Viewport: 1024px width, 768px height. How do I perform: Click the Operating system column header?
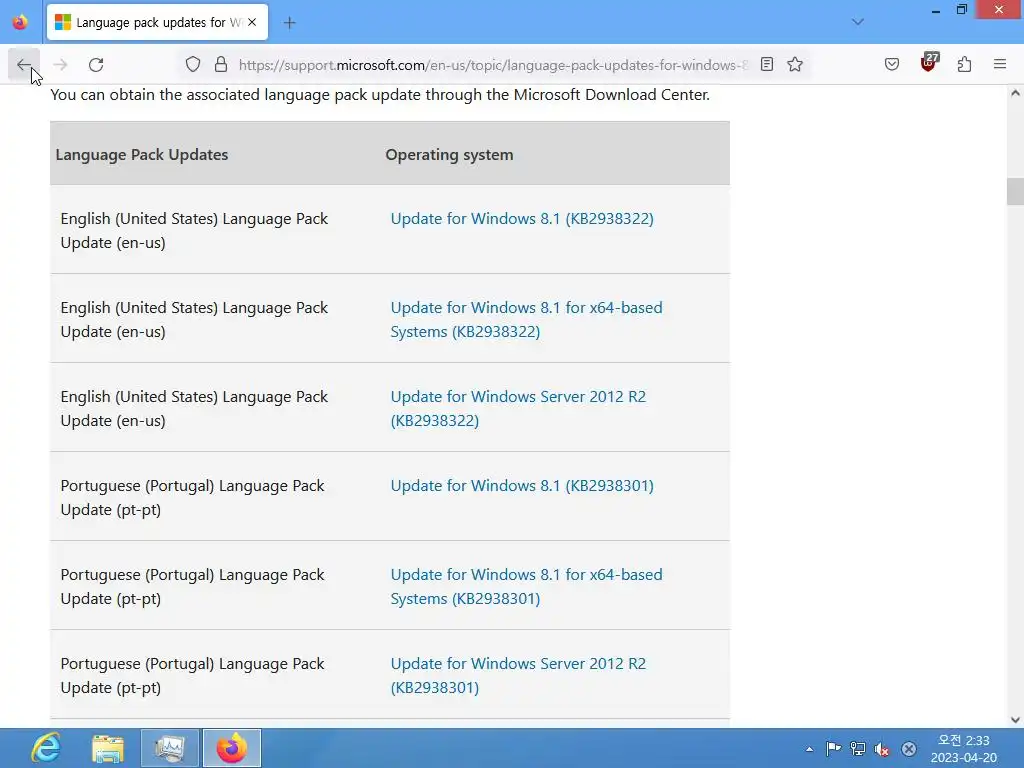[x=449, y=155]
